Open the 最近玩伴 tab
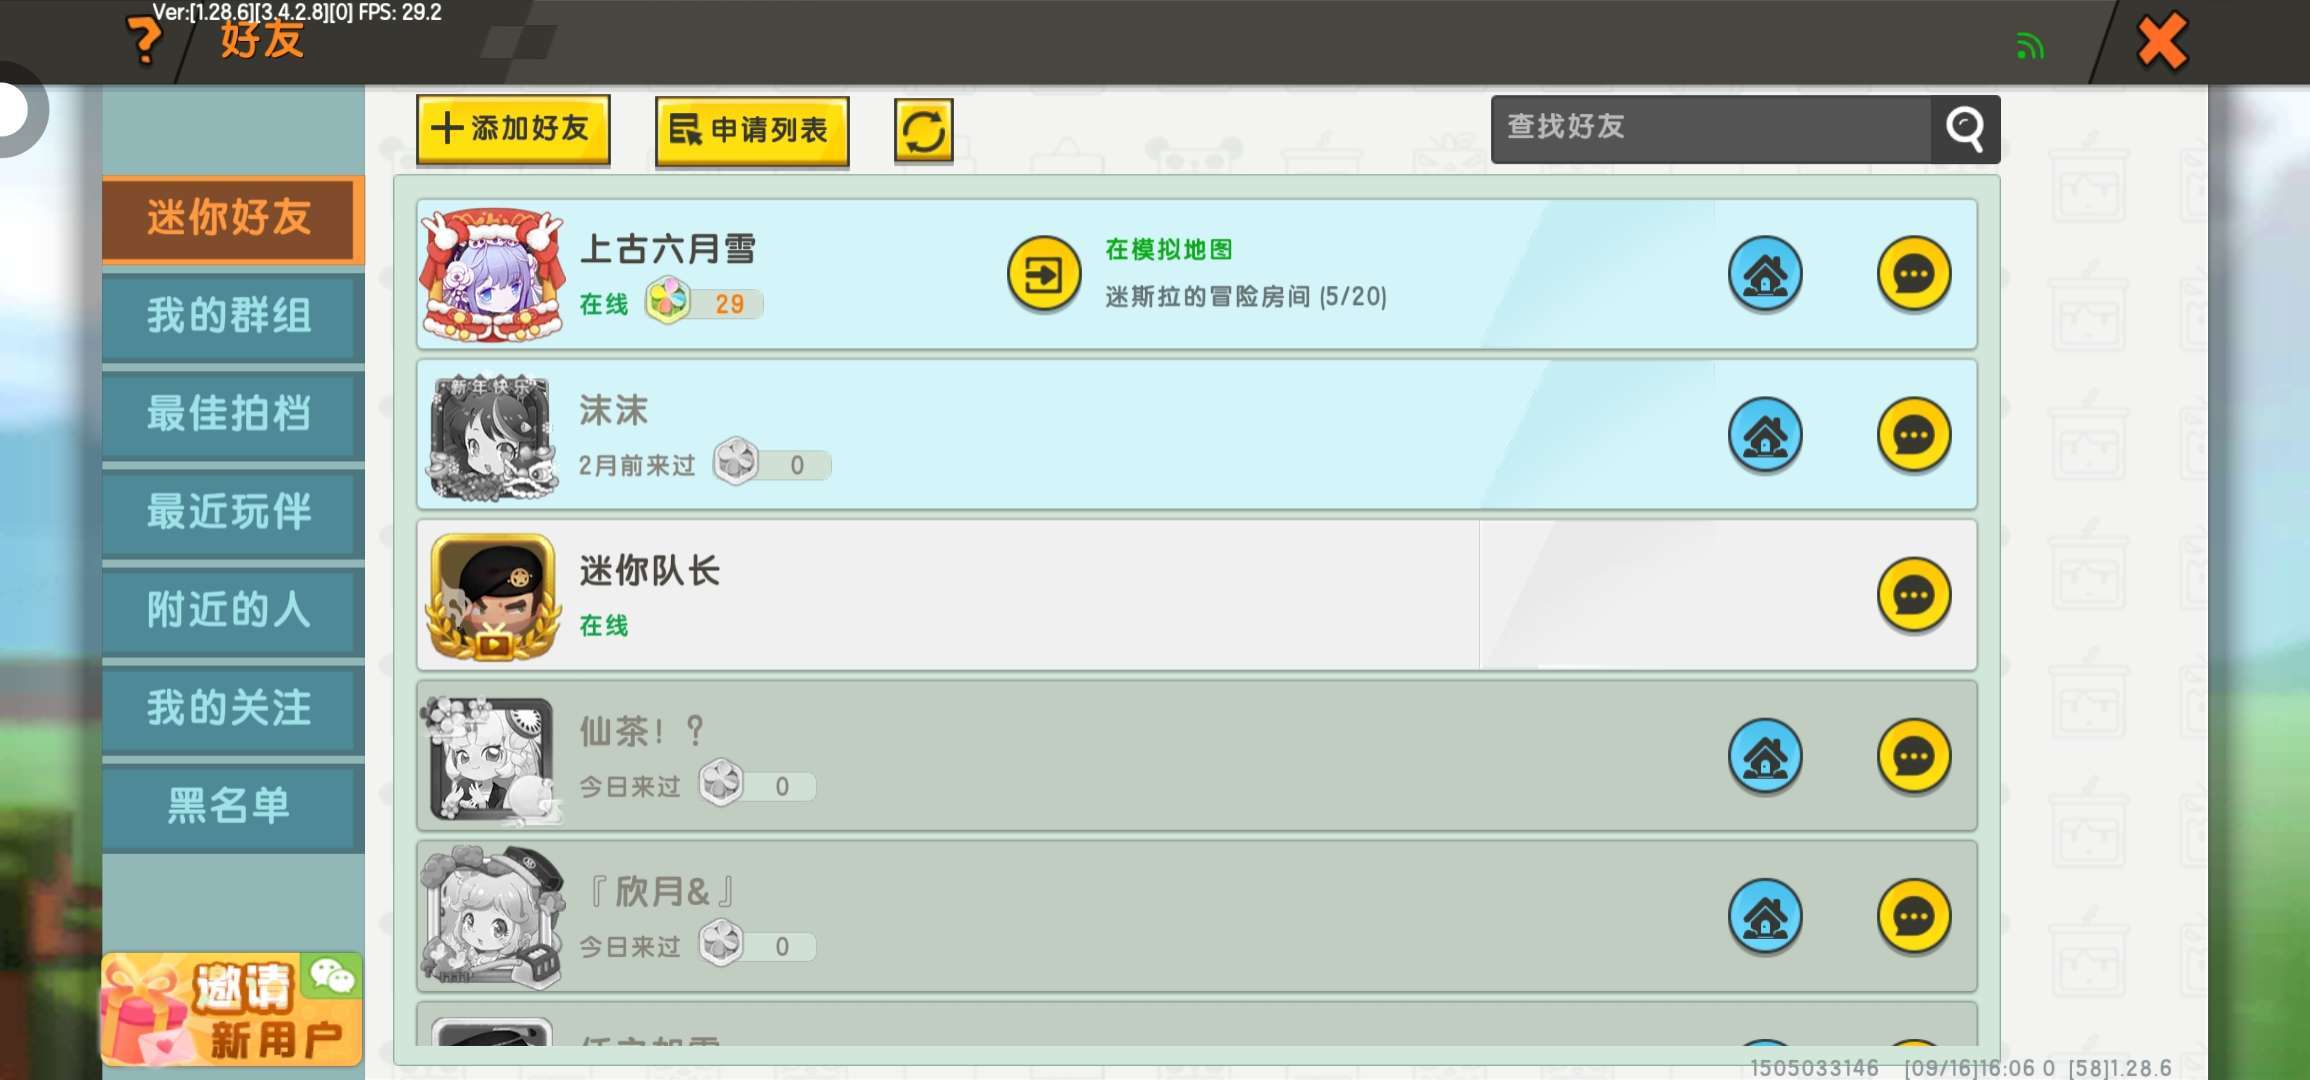This screenshot has width=2310, height=1080. (x=229, y=512)
